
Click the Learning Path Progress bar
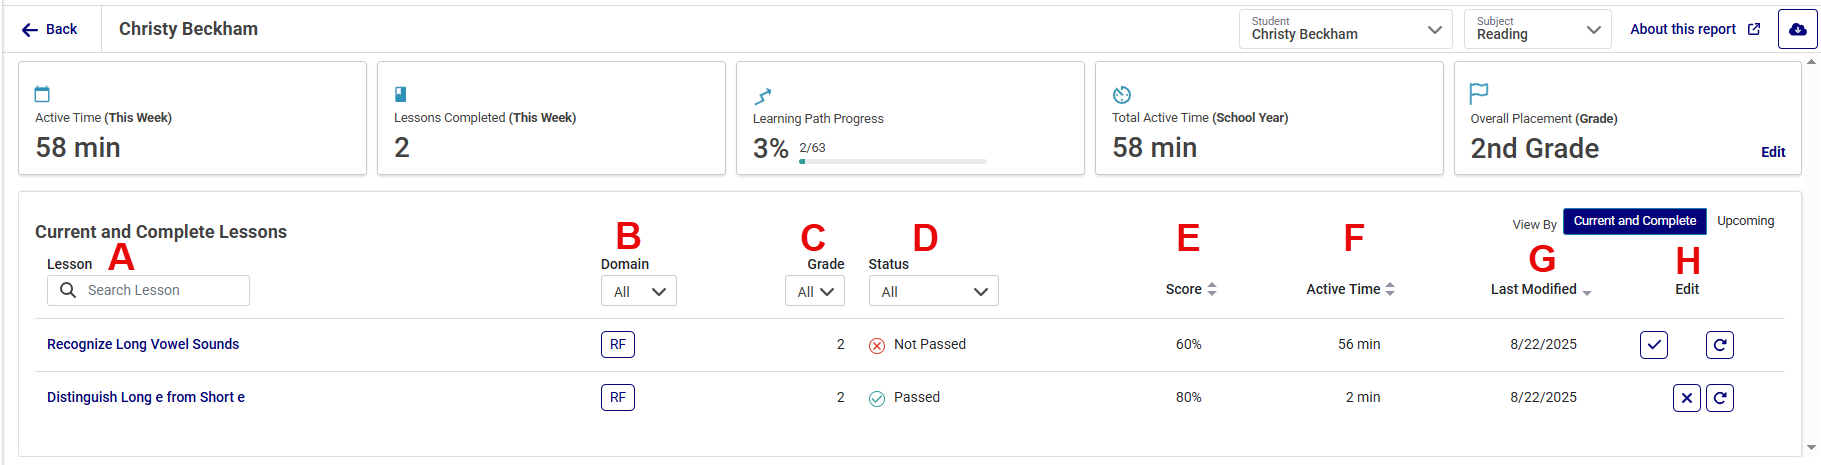892,161
